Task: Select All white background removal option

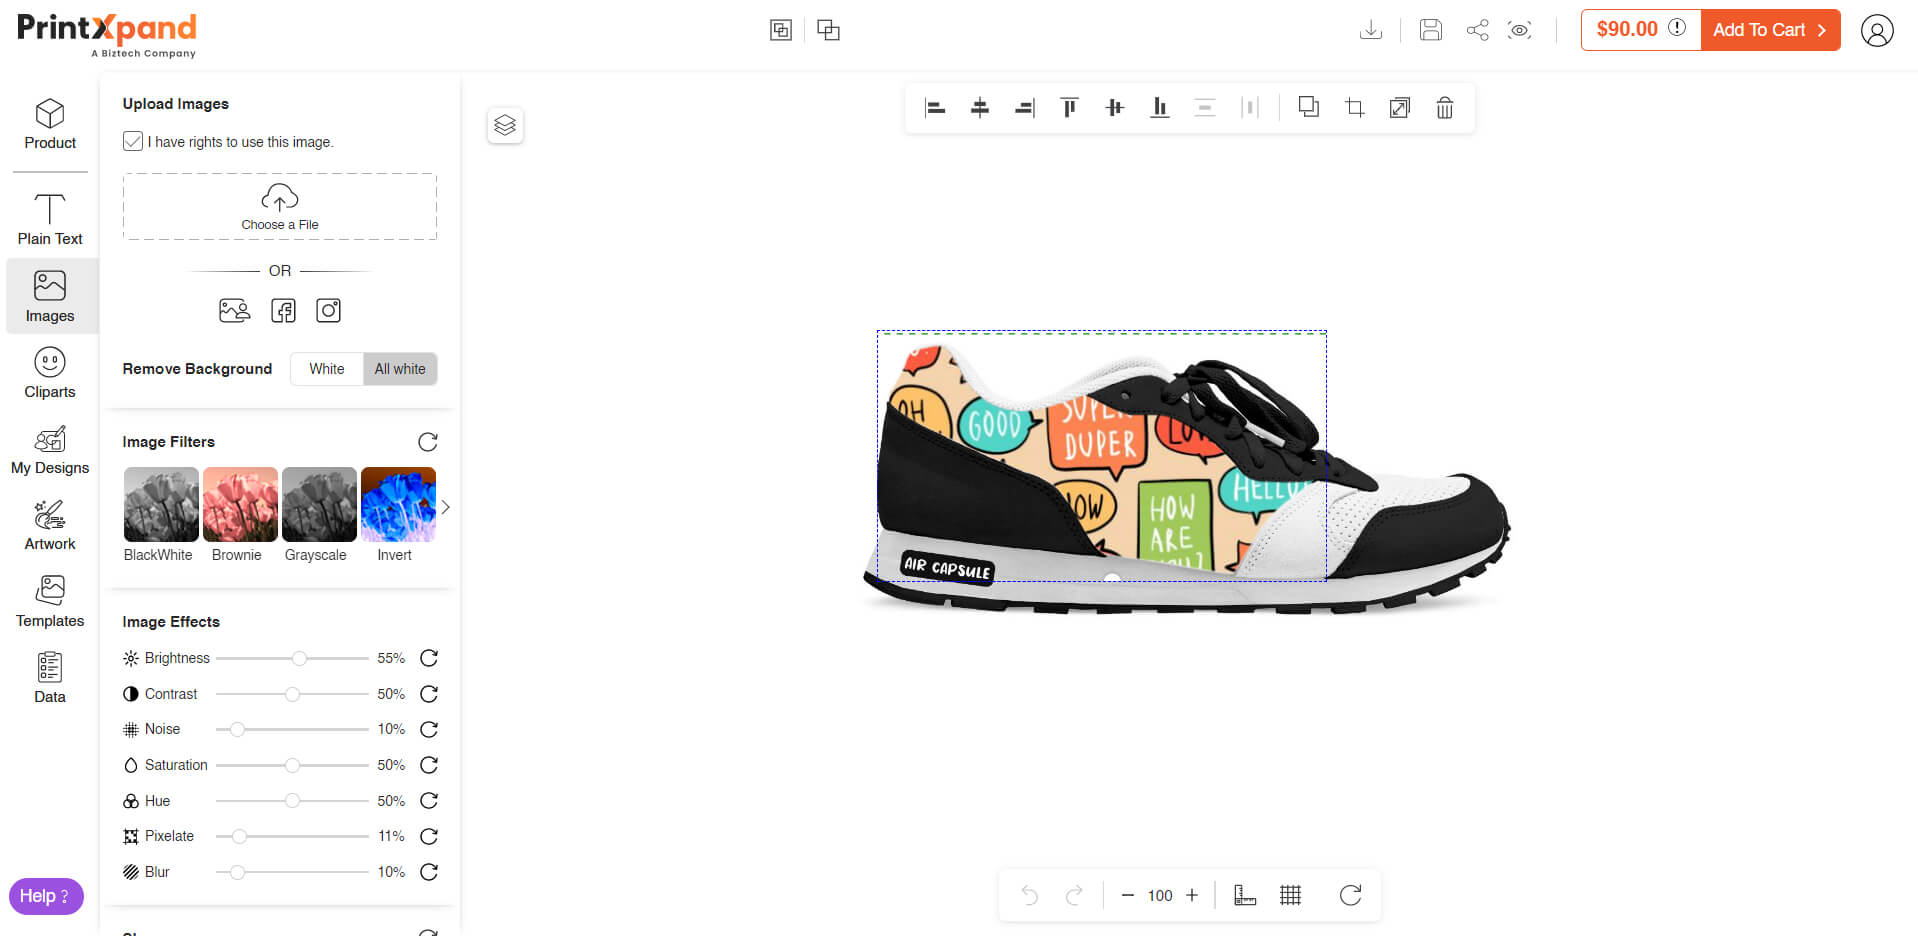Action: pos(400,369)
